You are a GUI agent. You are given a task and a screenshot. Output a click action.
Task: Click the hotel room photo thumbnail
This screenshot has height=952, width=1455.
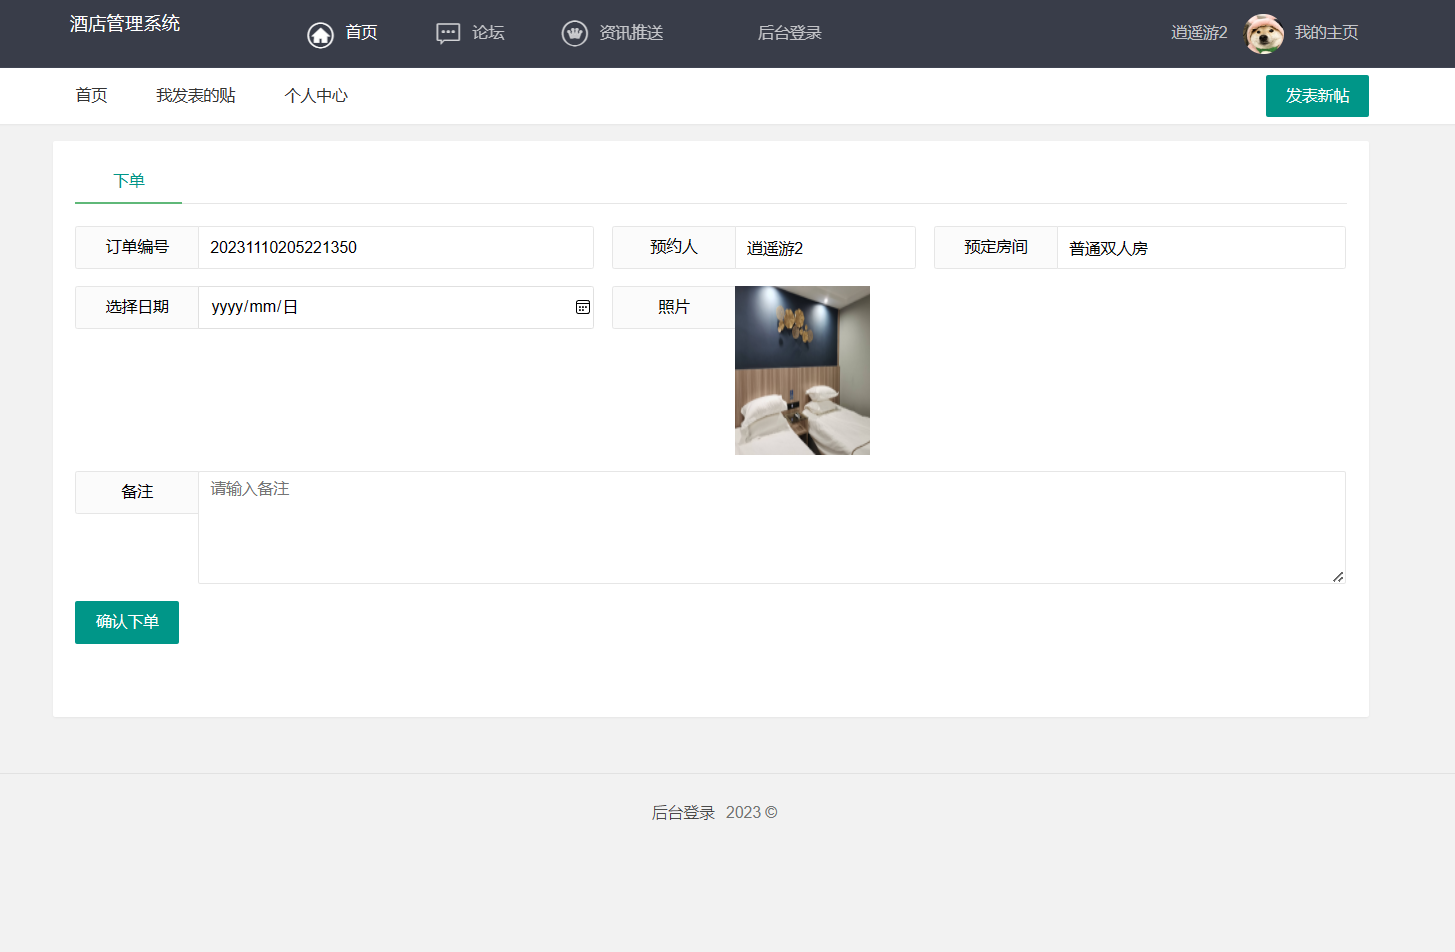802,370
